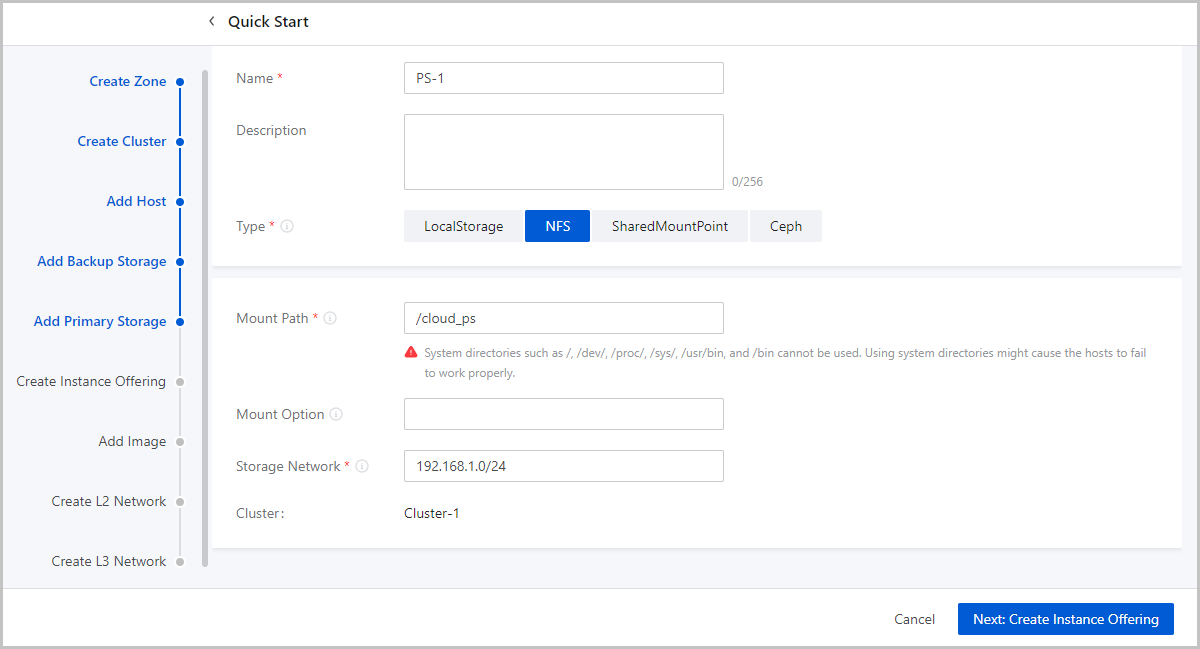Open the Add Backup Storage step

click(101, 262)
